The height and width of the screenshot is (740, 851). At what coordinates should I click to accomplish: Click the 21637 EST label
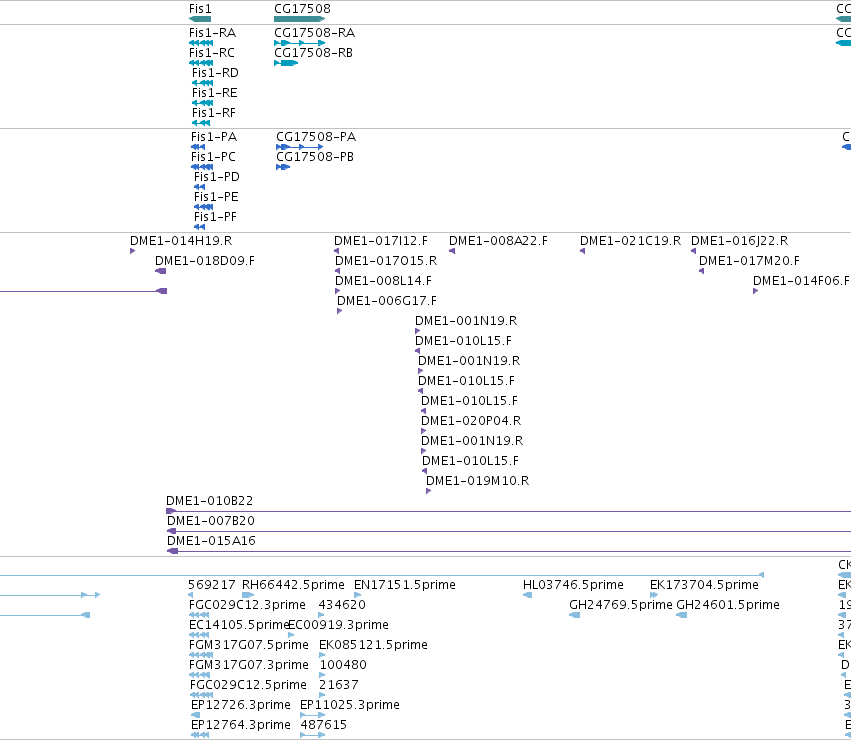(339, 686)
